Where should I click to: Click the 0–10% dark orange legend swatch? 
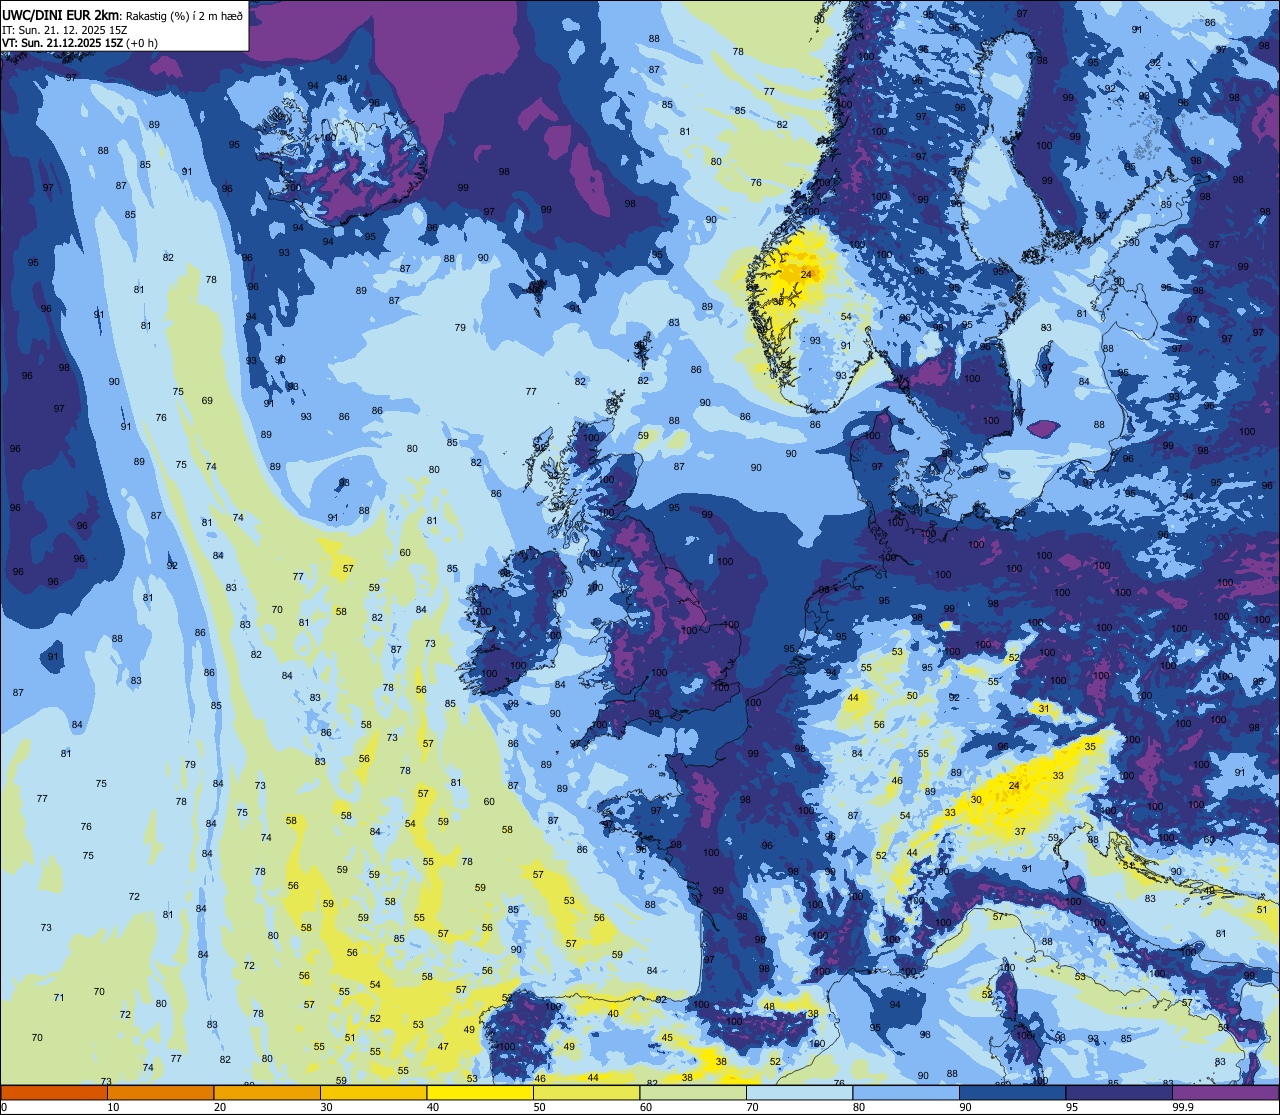tap(54, 1092)
